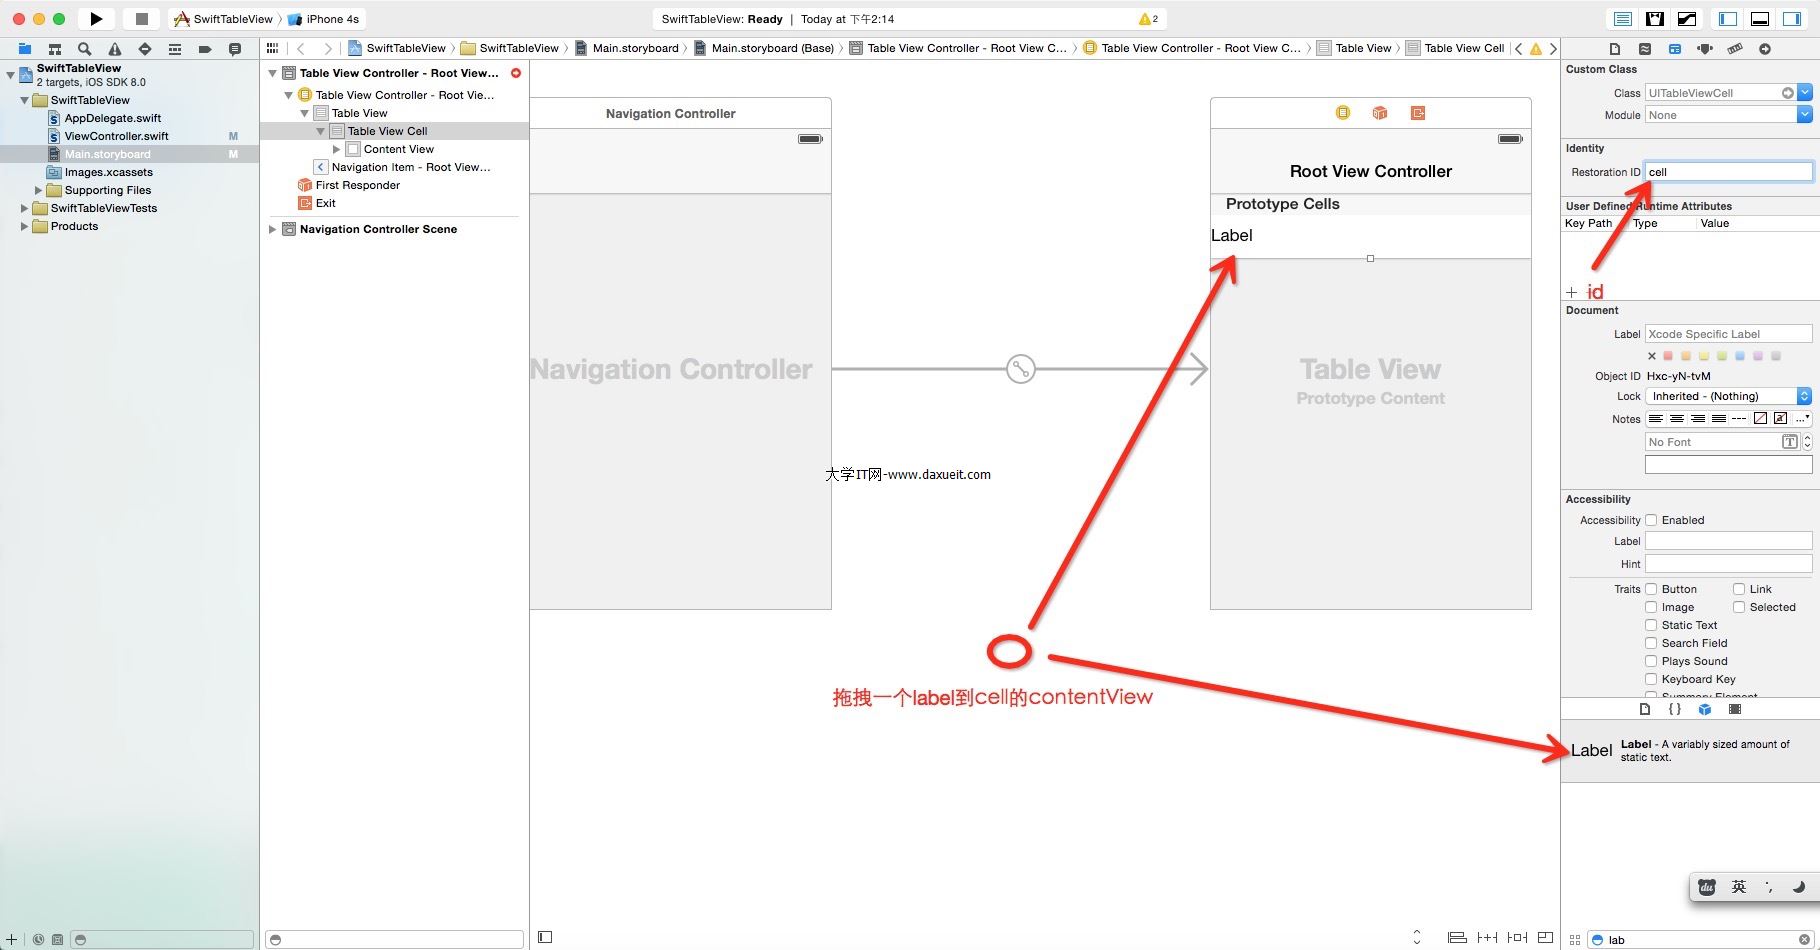Hide the left Navigator pane
Screen dimensions: 1820x950
pos(1728,19)
